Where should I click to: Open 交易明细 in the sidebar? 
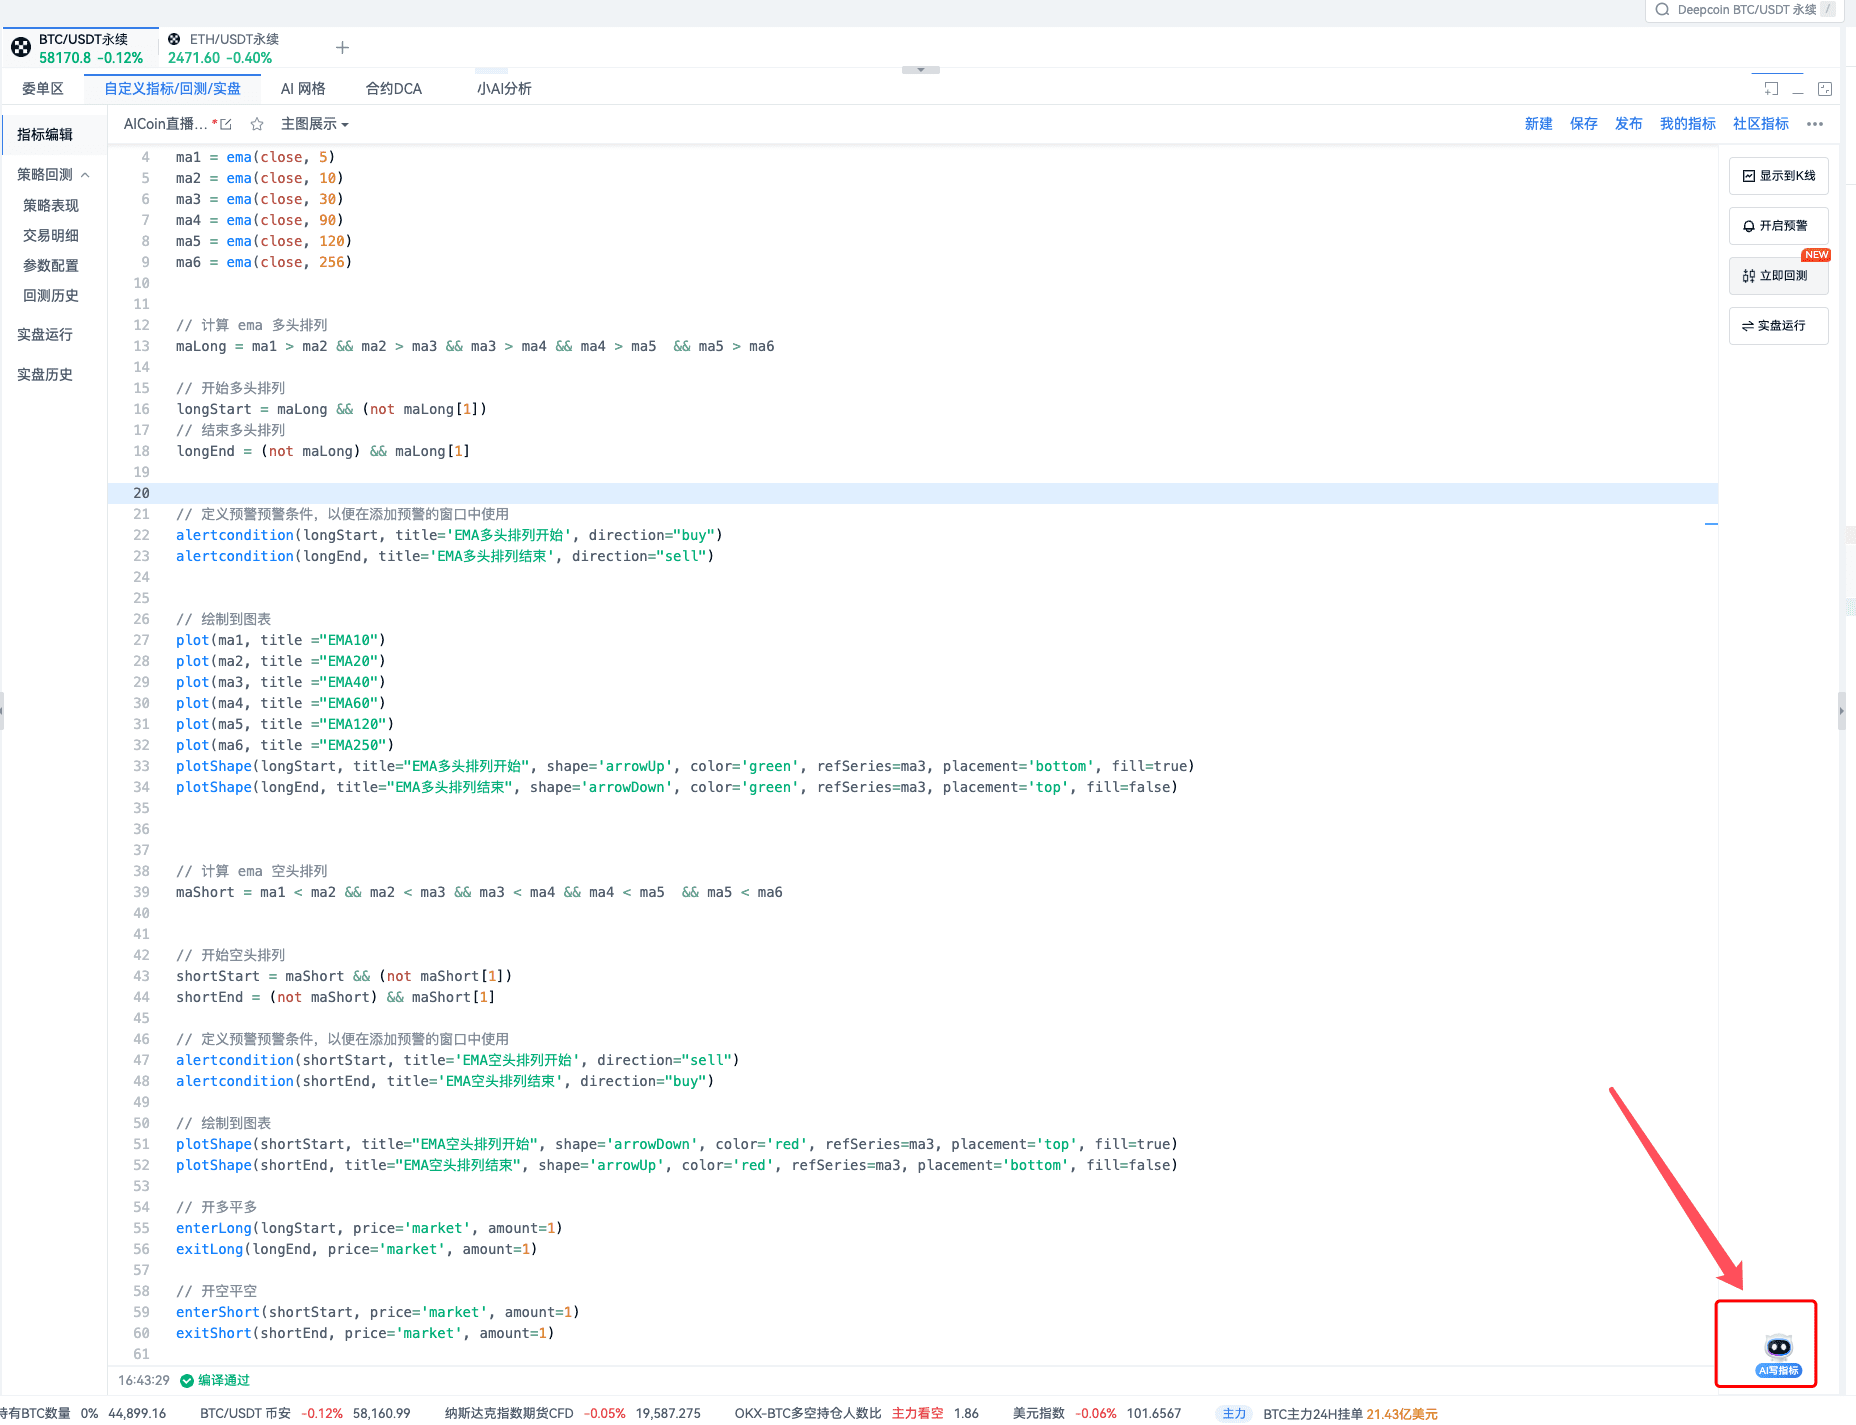coord(51,235)
